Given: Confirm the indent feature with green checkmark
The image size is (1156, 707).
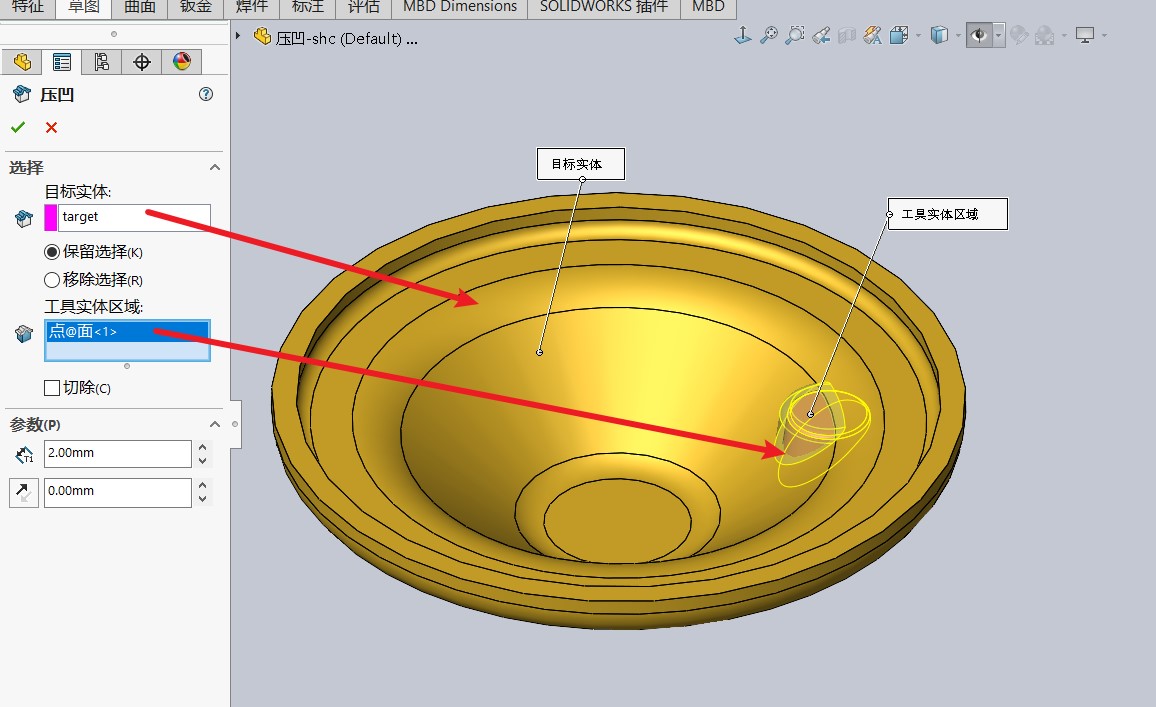Looking at the screenshot, I should click(x=18, y=127).
